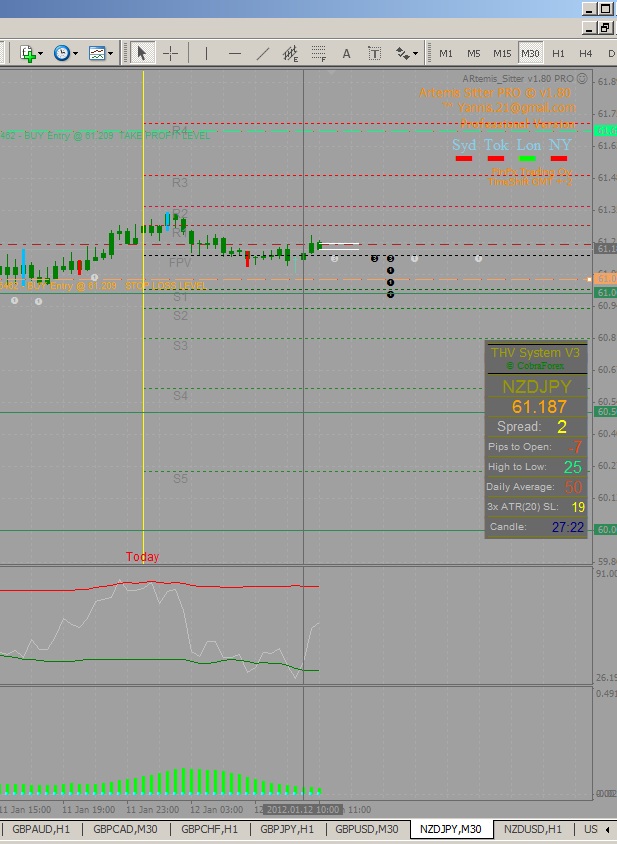
Task: Switch chart to M5 timeframe
Action: [473, 53]
